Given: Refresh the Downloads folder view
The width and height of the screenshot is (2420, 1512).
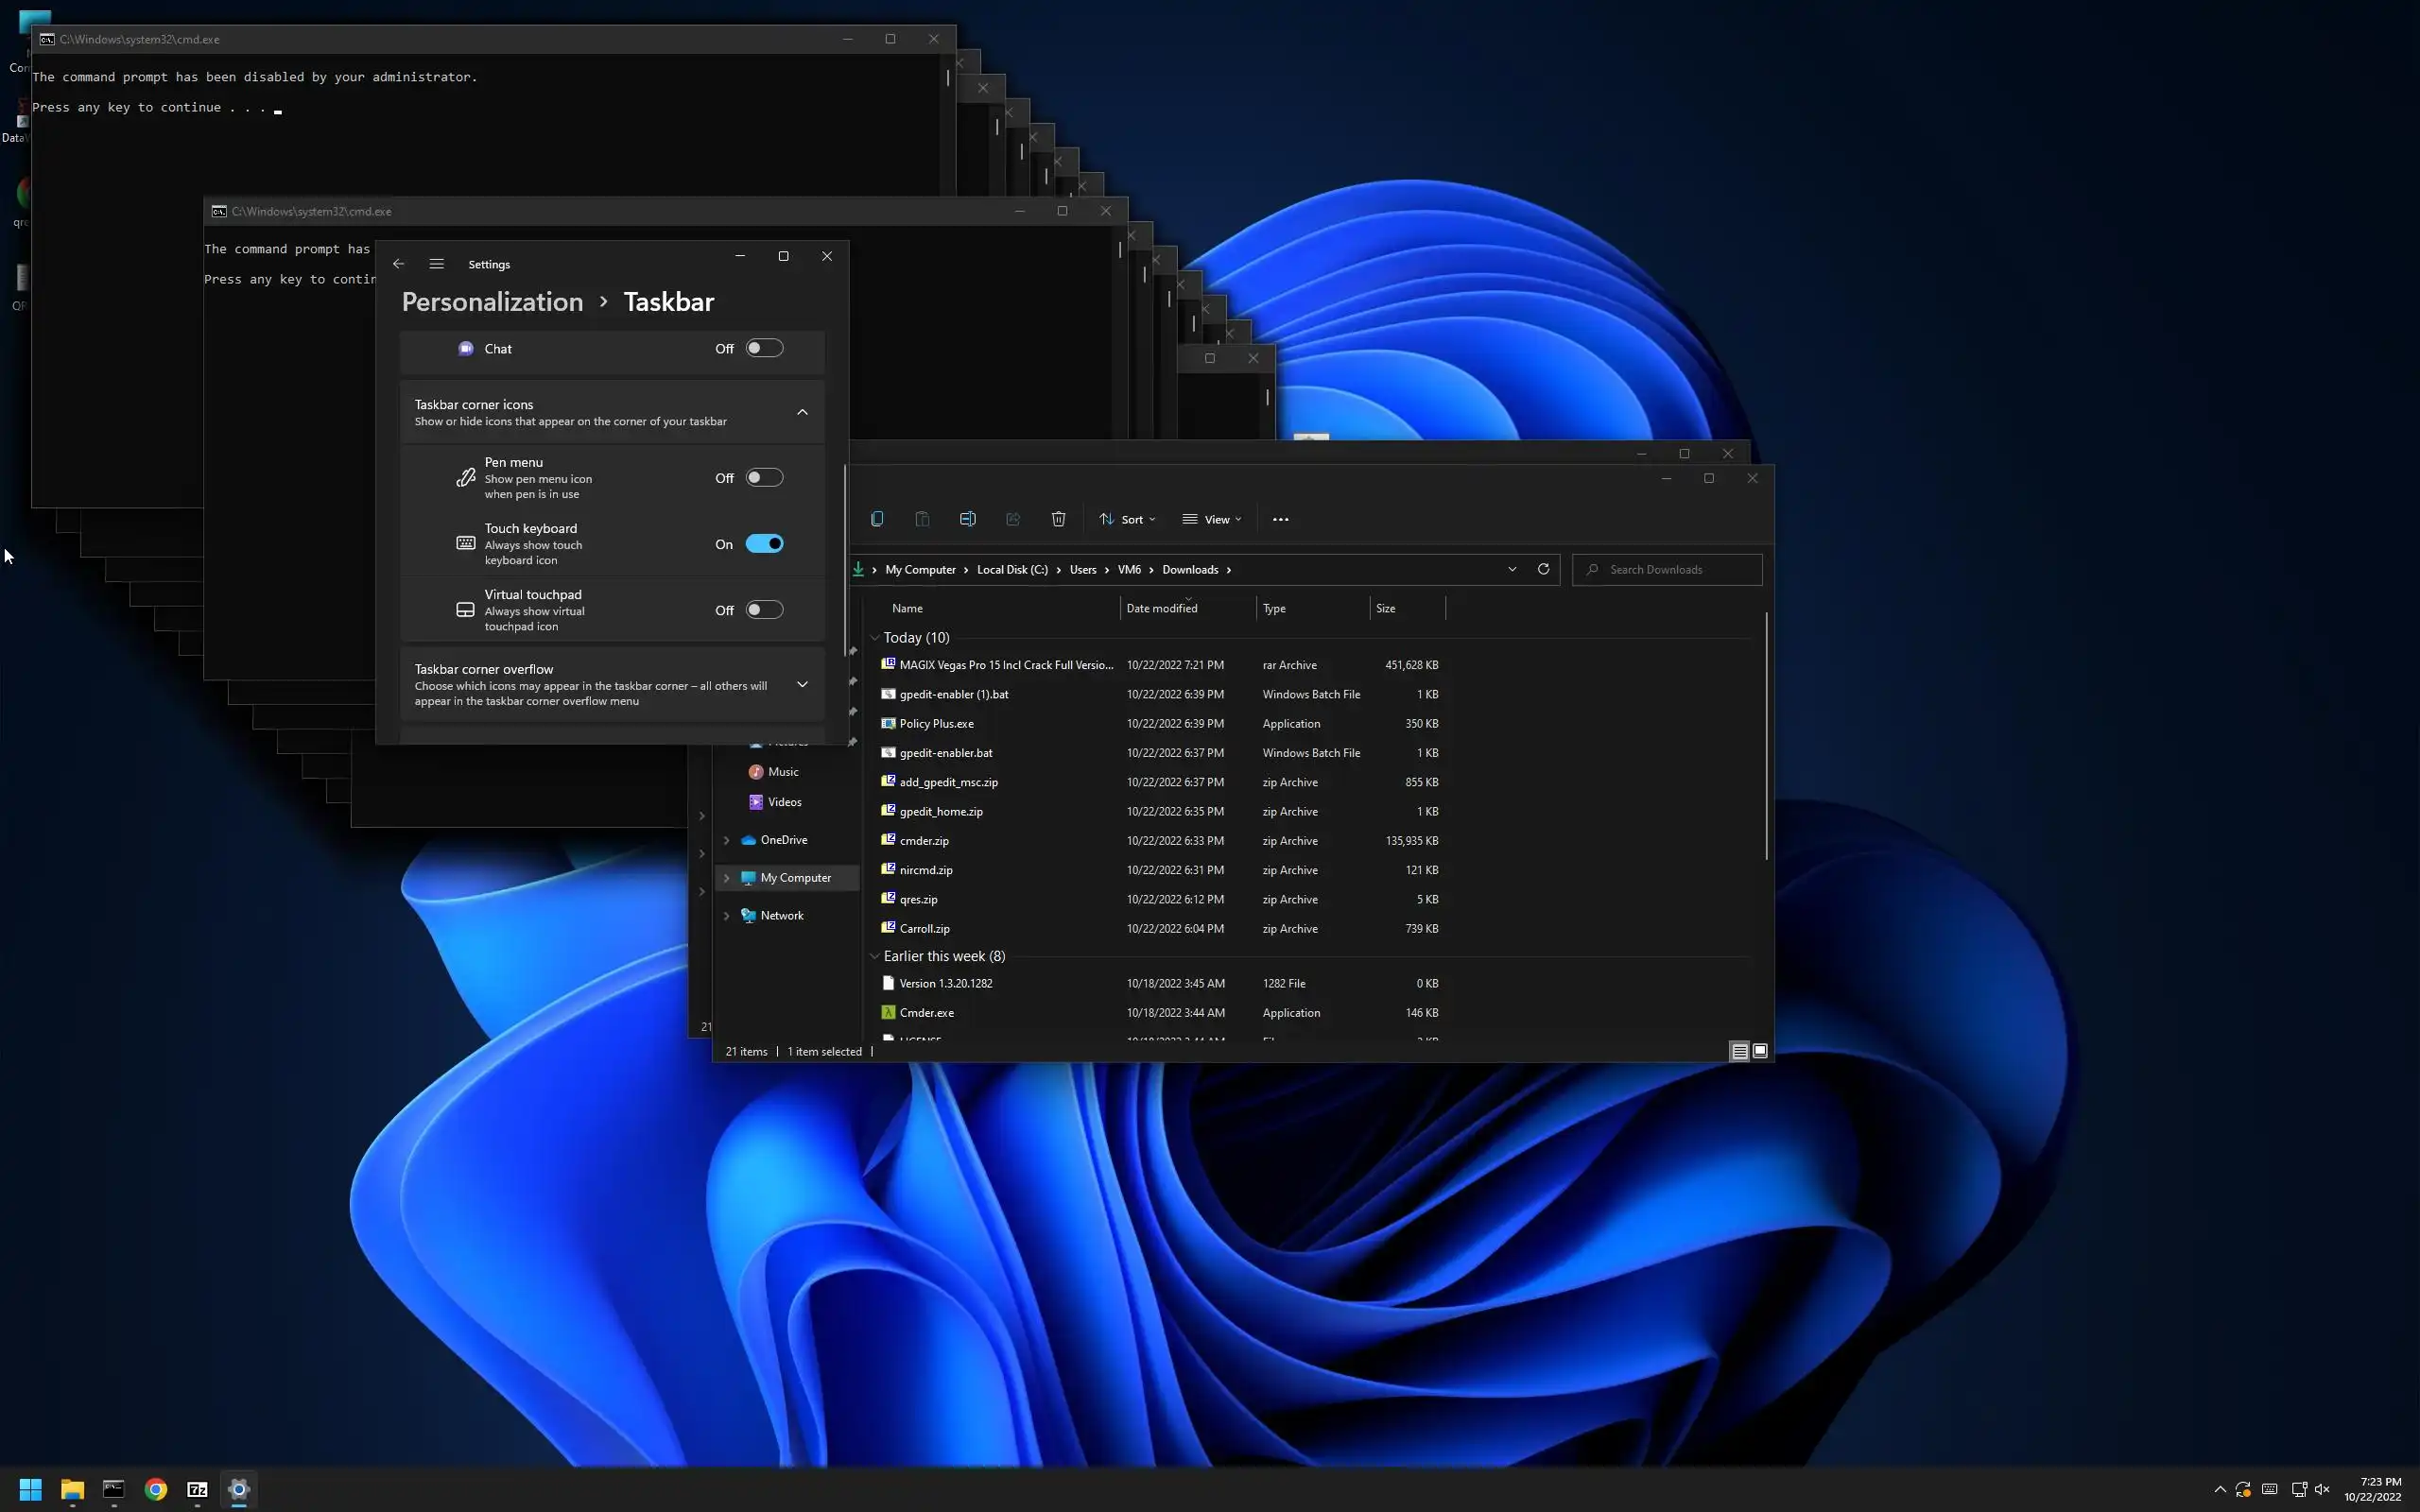Looking at the screenshot, I should 1543,569.
